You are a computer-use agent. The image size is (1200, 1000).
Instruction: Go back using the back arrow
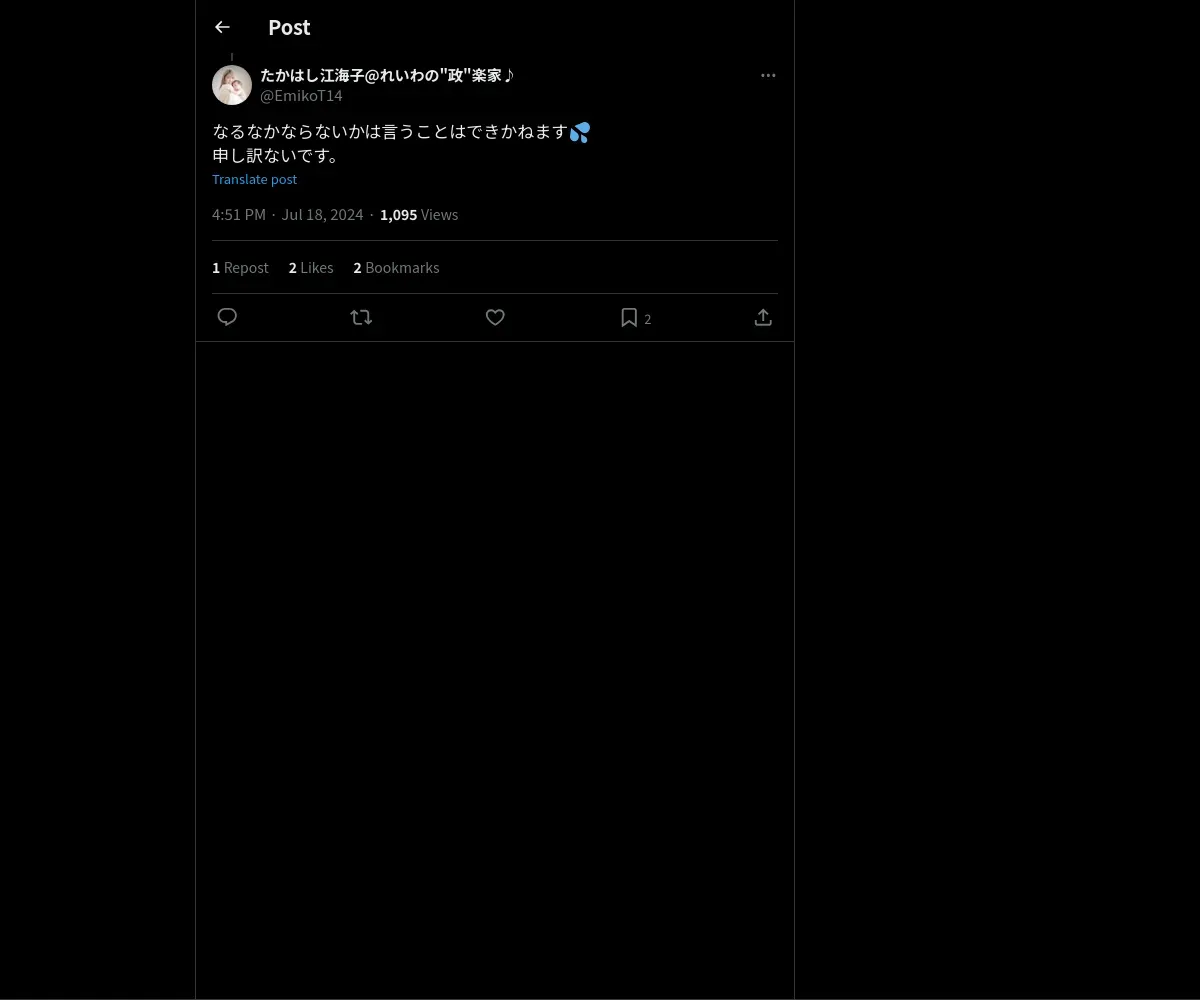pos(222,27)
